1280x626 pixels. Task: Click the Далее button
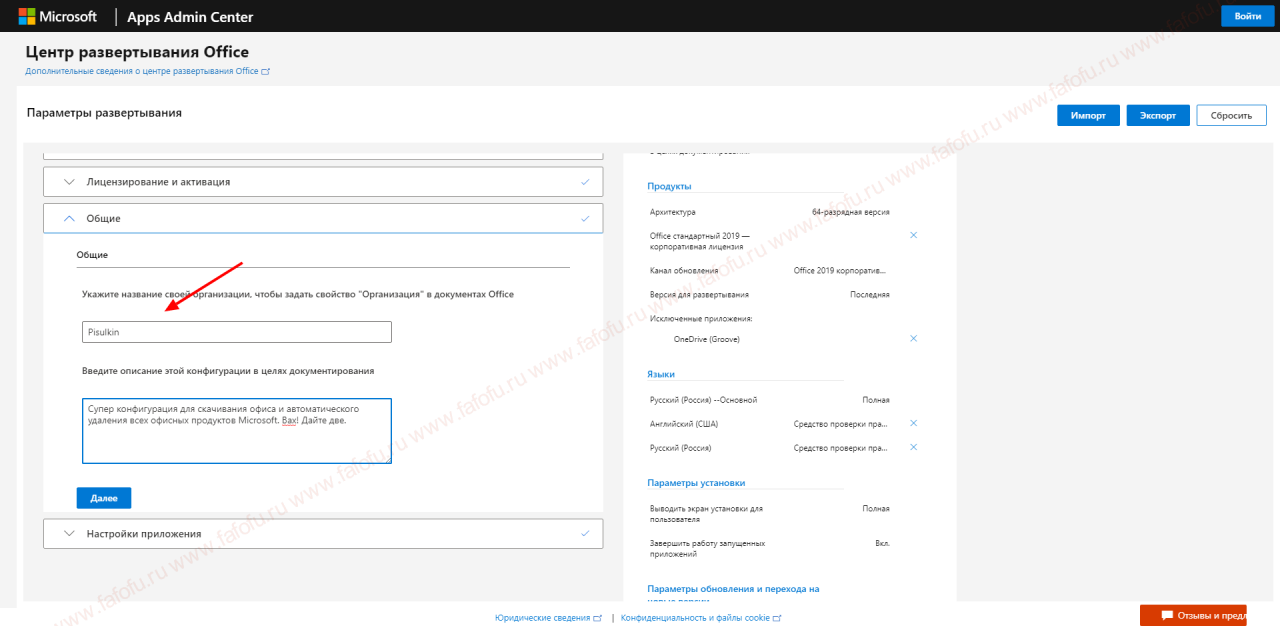pyautogui.click(x=104, y=497)
